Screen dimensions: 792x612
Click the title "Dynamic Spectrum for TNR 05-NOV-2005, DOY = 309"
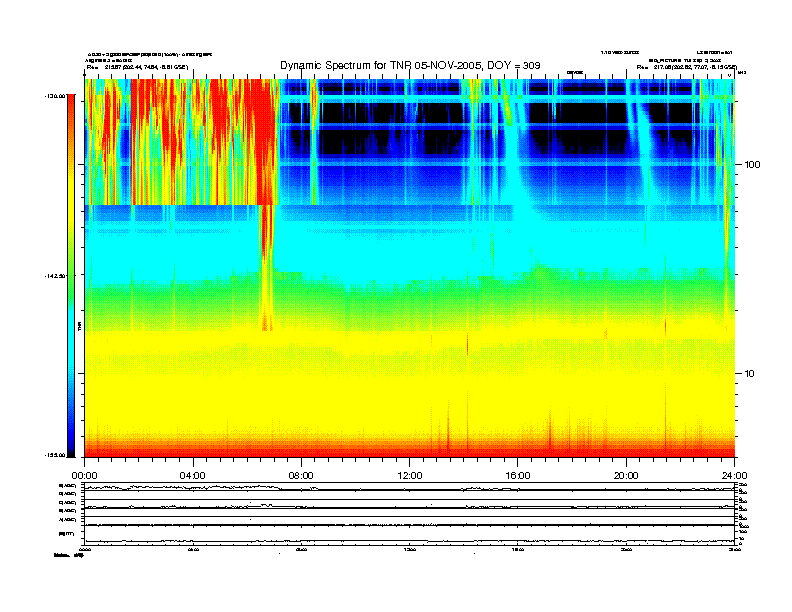coord(410,66)
